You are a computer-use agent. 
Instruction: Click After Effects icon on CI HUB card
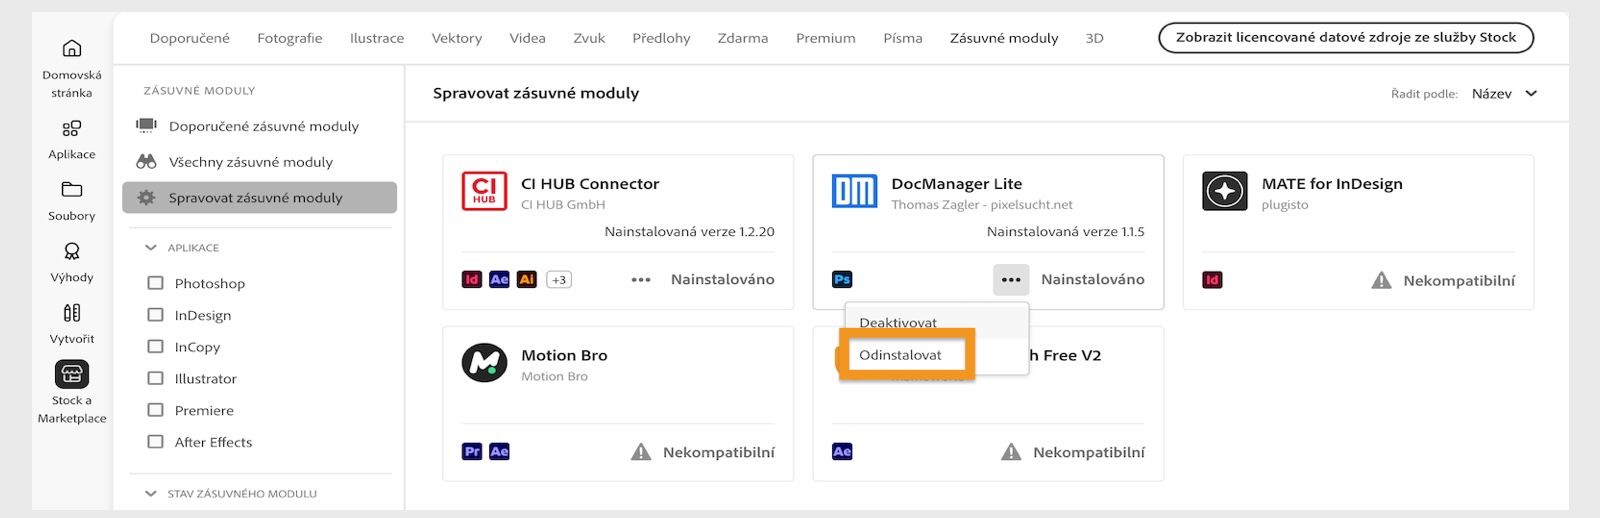pyautogui.click(x=499, y=279)
